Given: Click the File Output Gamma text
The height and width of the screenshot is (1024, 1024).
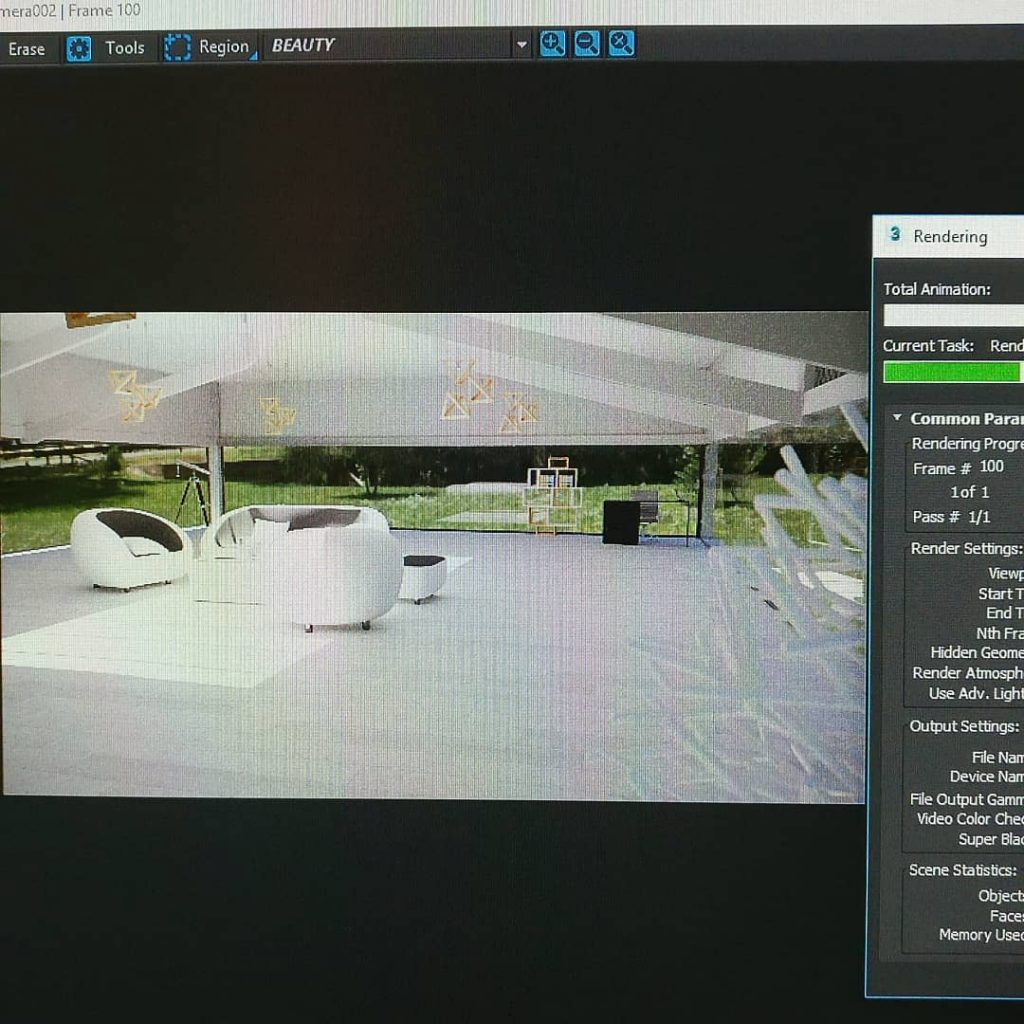Looking at the screenshot, I should pos(967,799).
